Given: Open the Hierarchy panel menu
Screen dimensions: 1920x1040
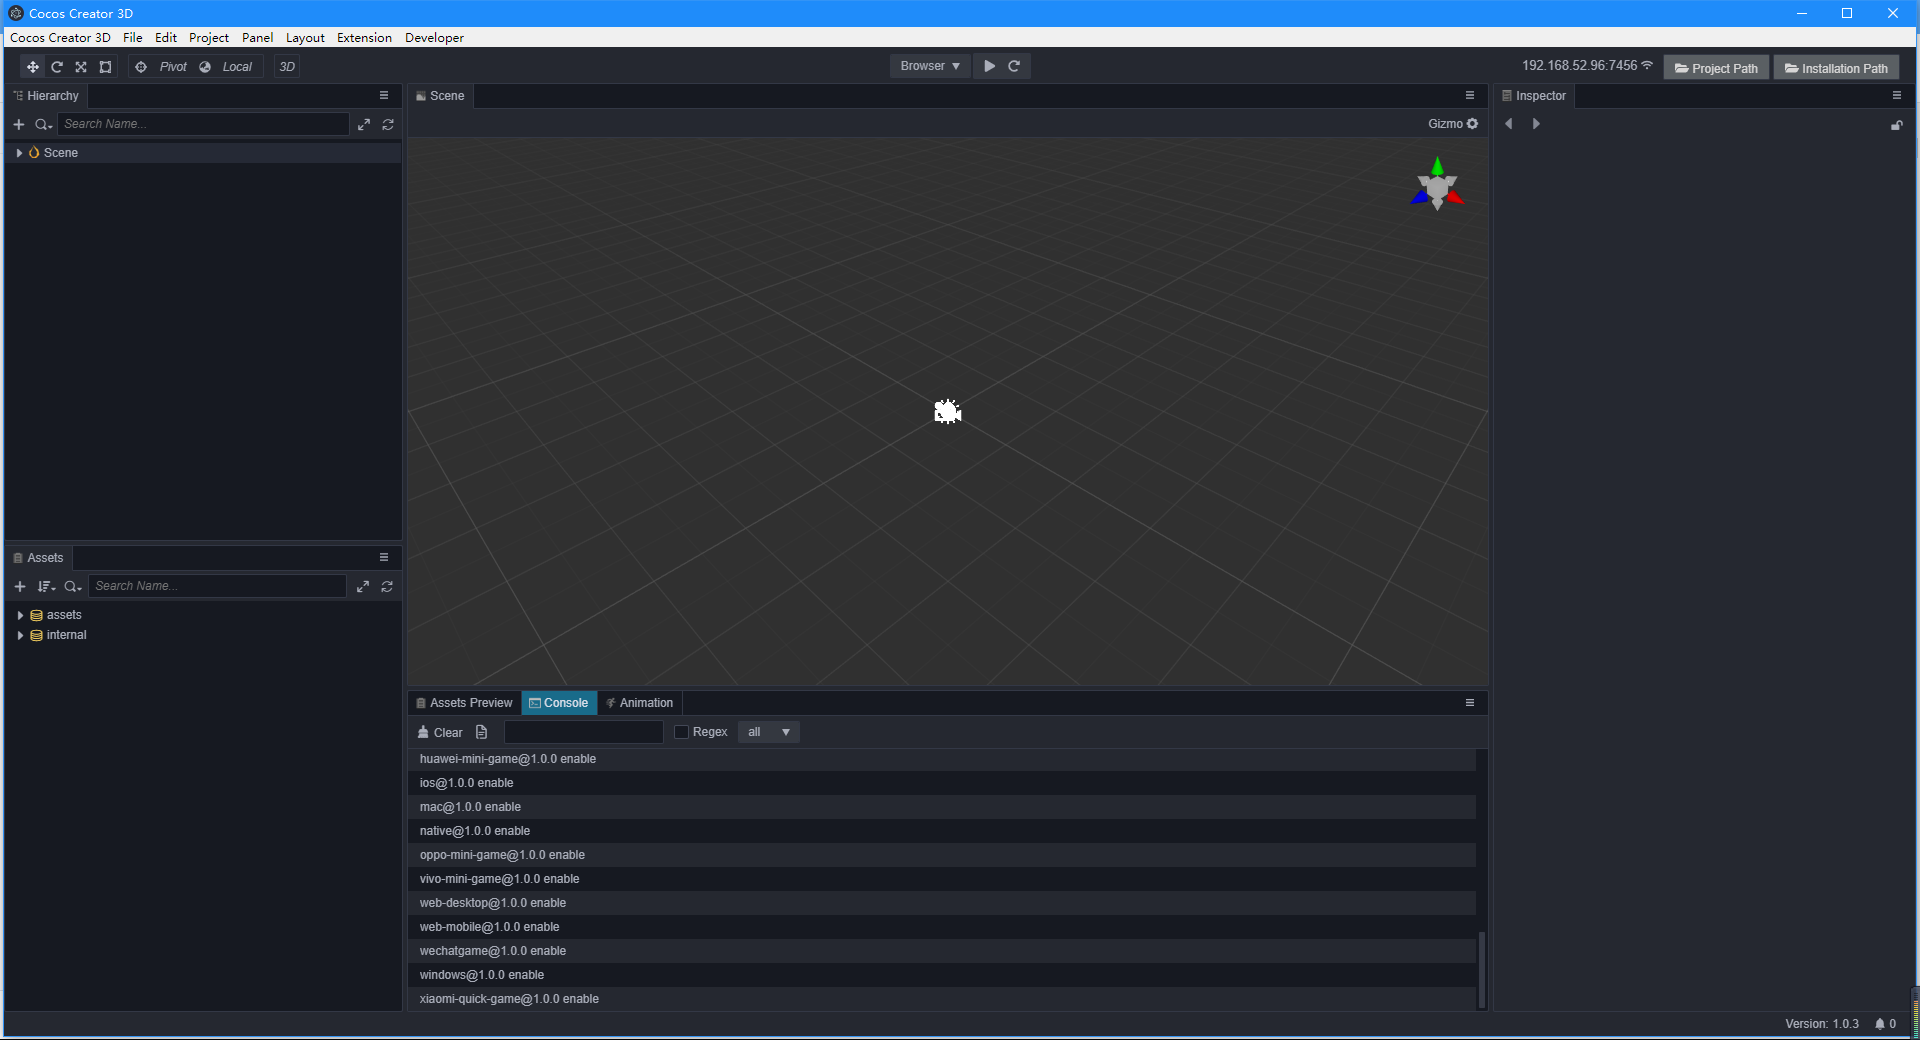Looking at the screenshot, I should [384, 96].
